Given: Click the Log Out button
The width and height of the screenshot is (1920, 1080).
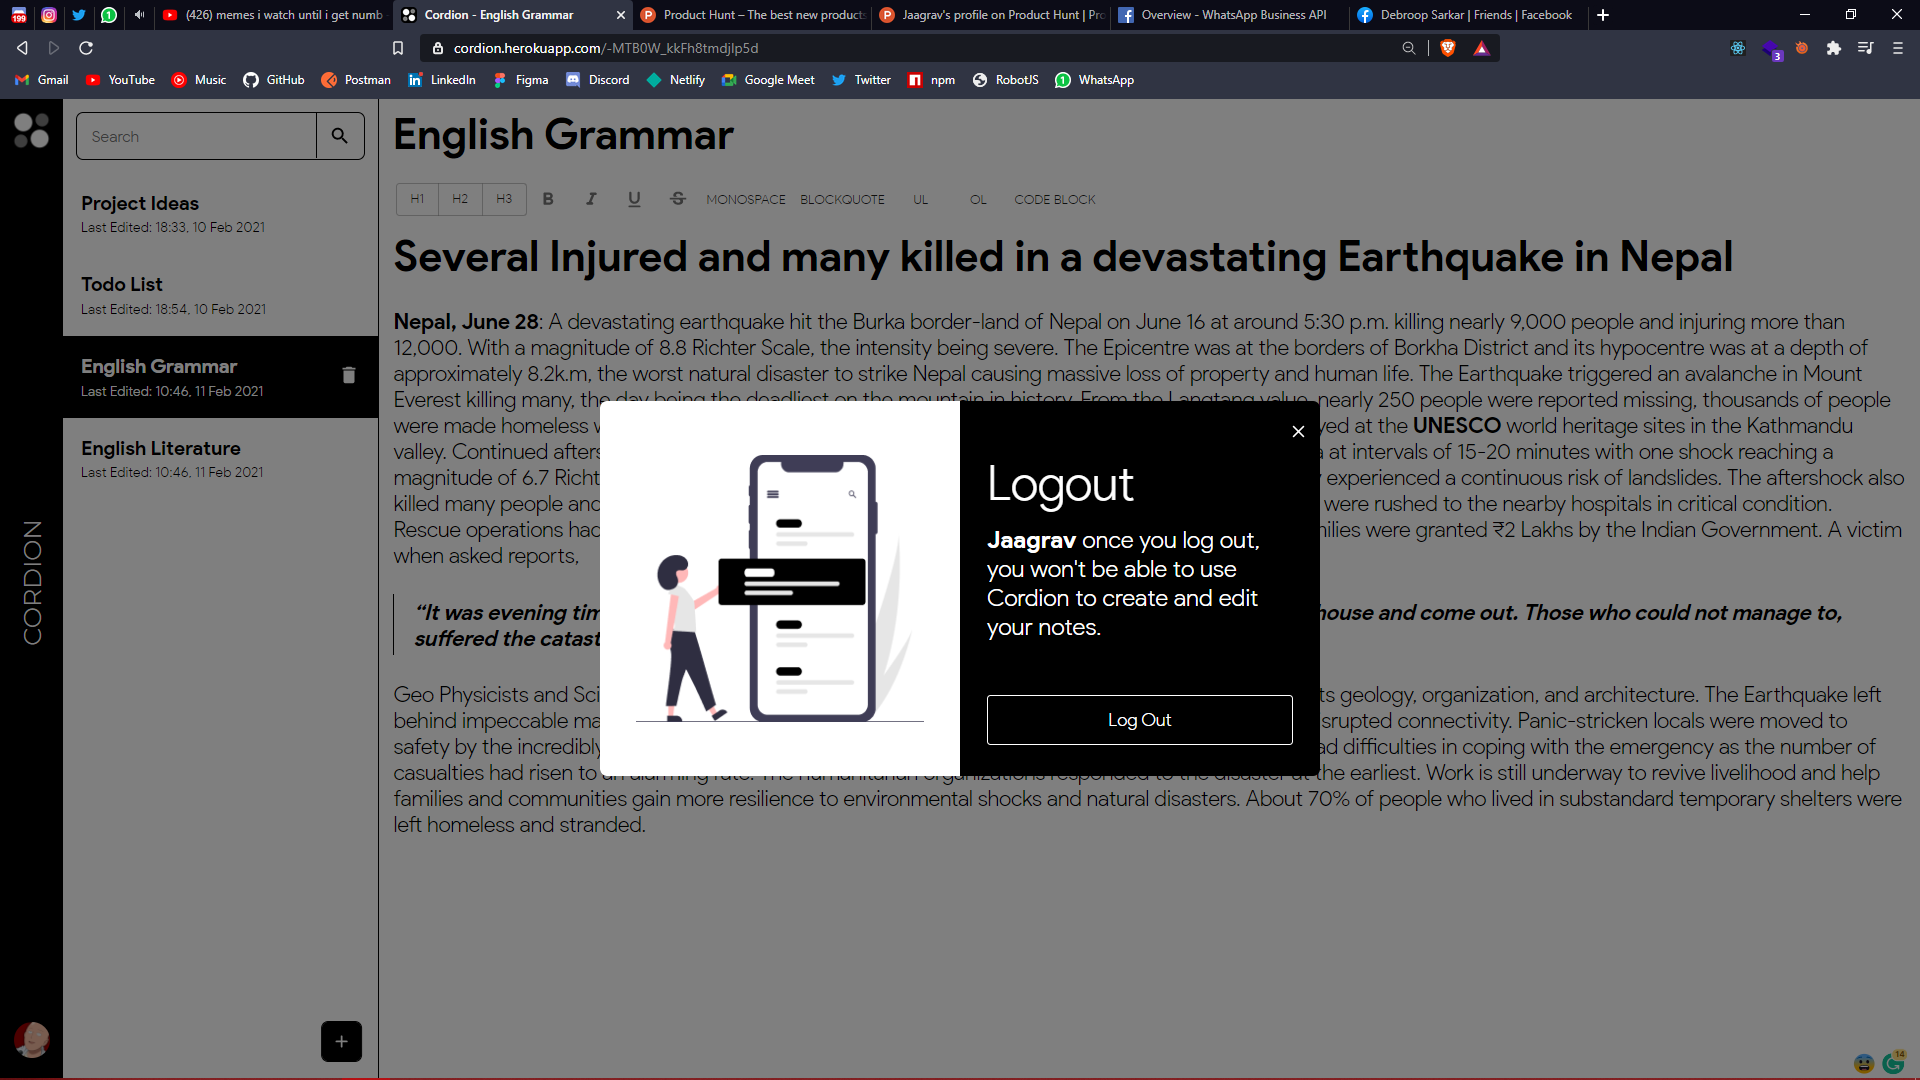Looking at the screenshot, I should (1139, 720).
